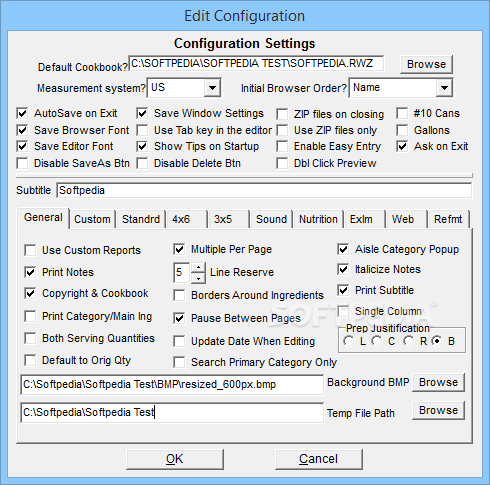Check Print Category/Main Ing
The width and height of the screenshot is (490, 485).
[x=30, y=316]
